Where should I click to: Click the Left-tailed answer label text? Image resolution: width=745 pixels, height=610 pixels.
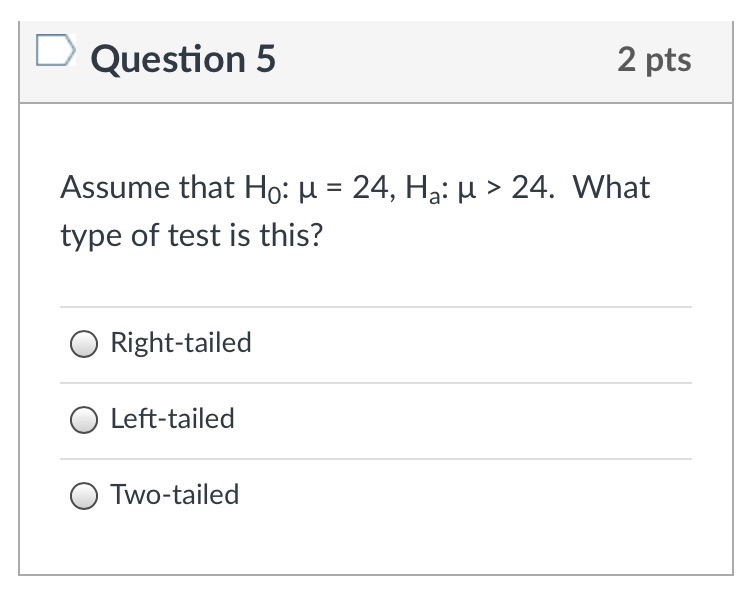(x=172, y=419)
